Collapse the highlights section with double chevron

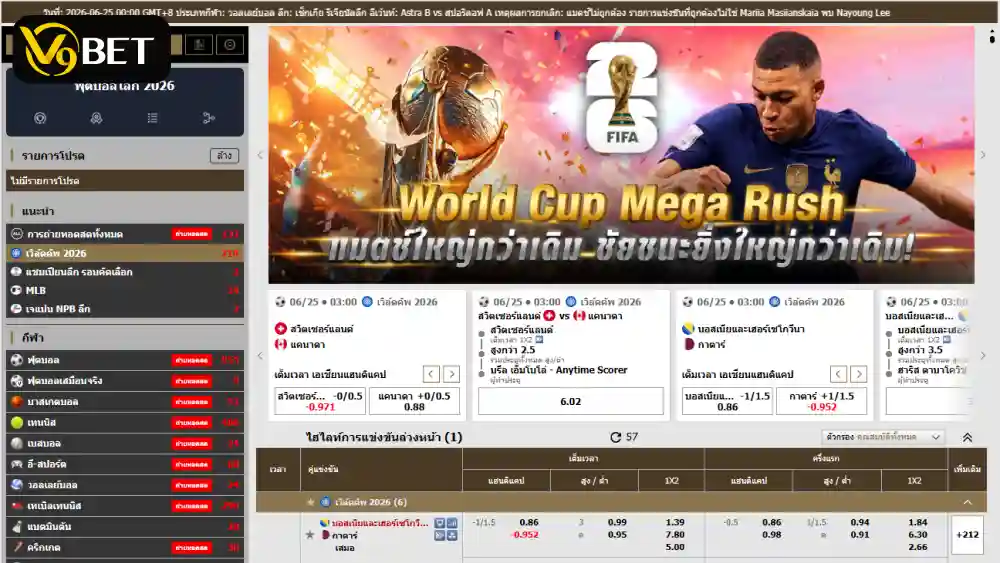(967, 437)
